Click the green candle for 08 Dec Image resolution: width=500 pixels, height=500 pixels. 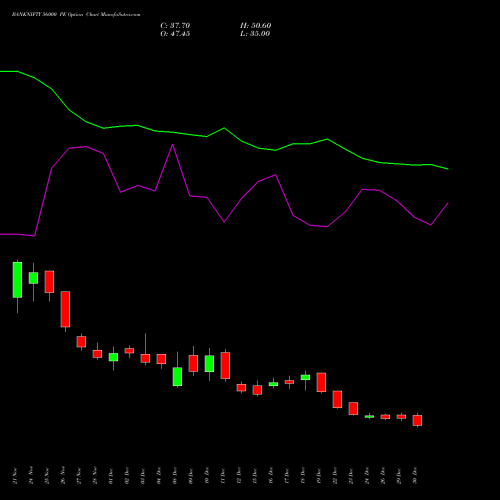pyautogui.click(x=177, y=377)
